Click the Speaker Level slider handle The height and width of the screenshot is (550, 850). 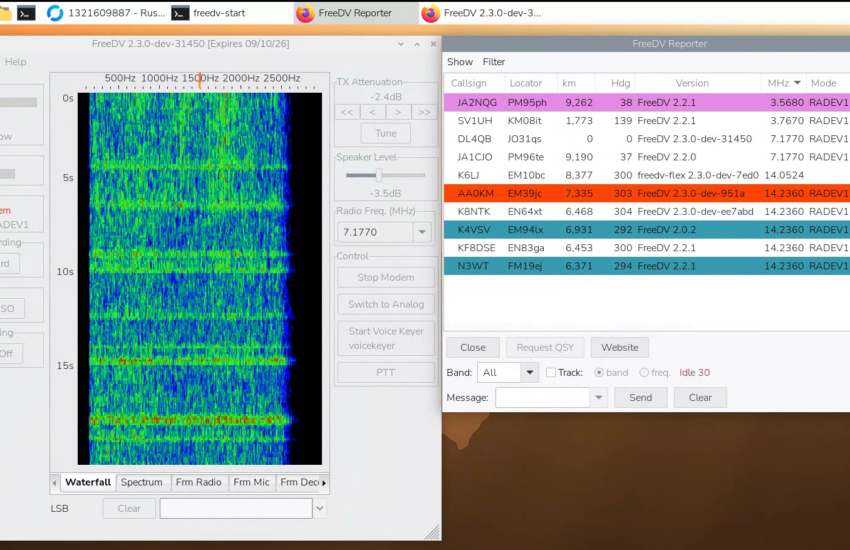(378, 175)
